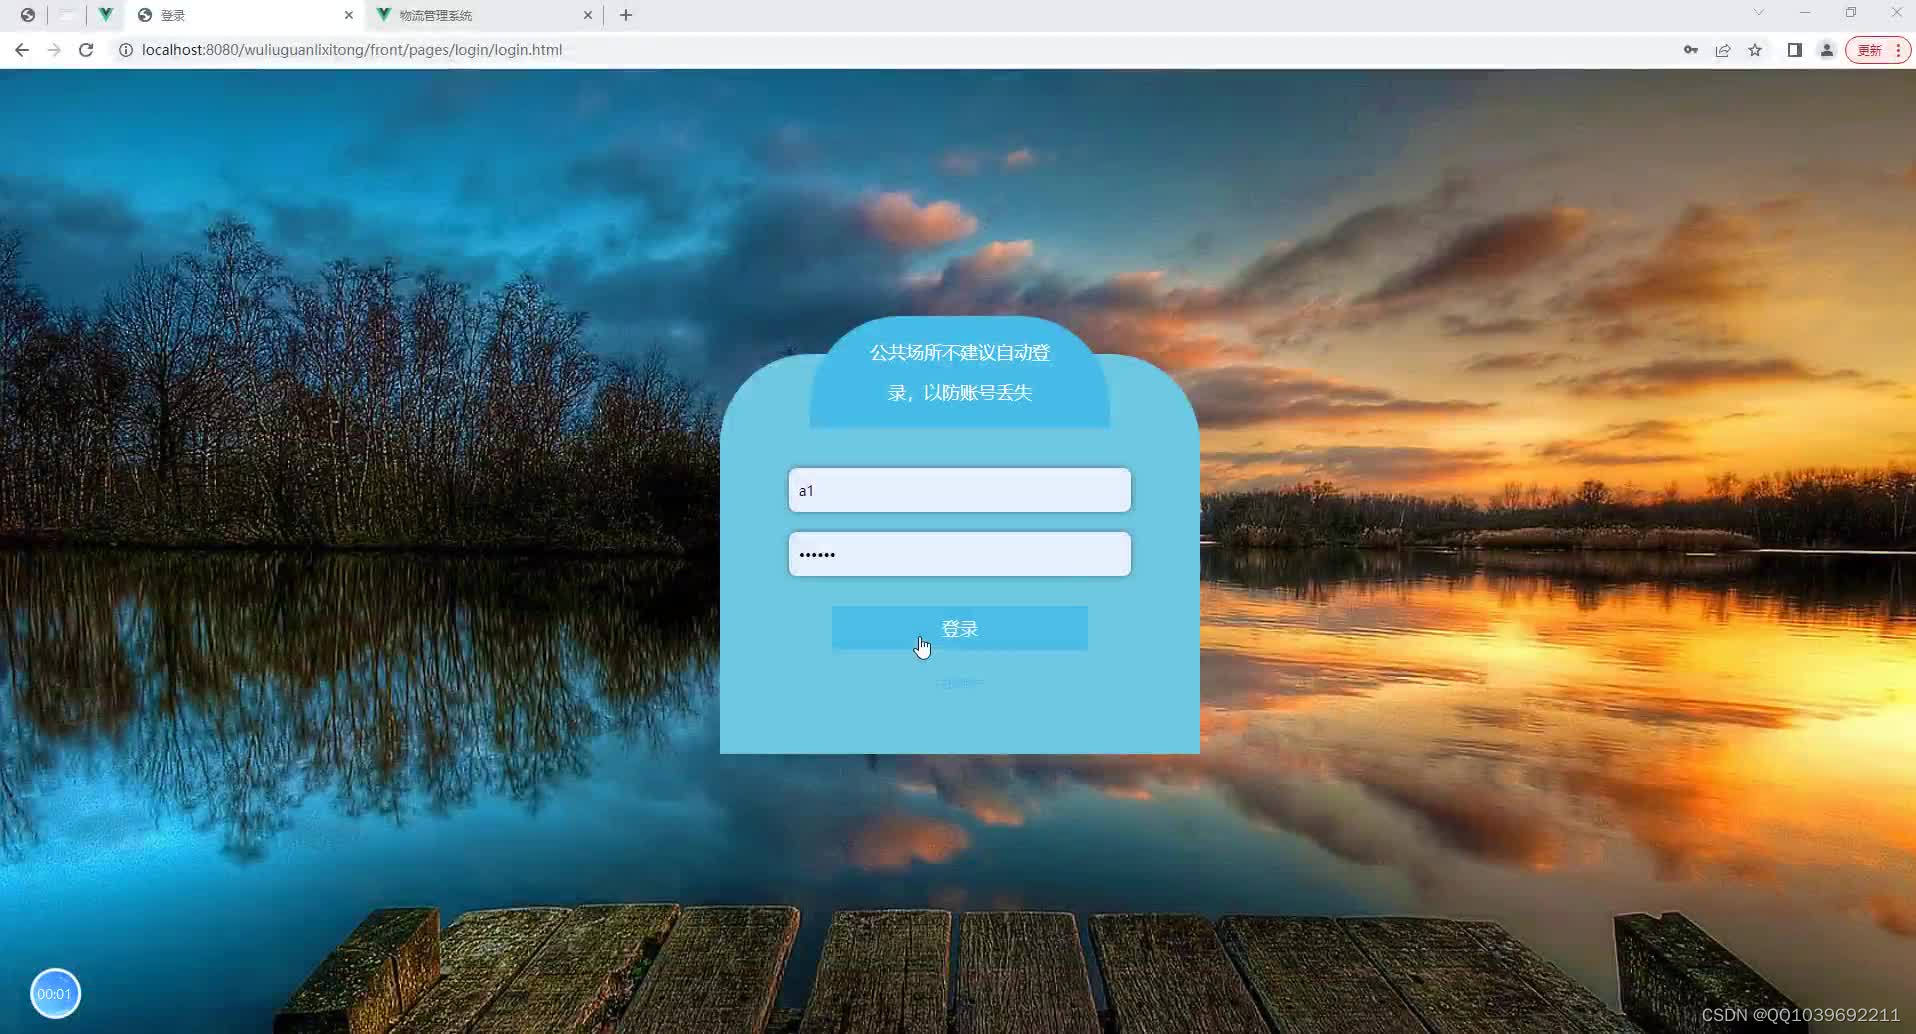Open the second pinned tab with the faded icon
The width and height of the screenshot is (1916, 1034).
(67, 15)
